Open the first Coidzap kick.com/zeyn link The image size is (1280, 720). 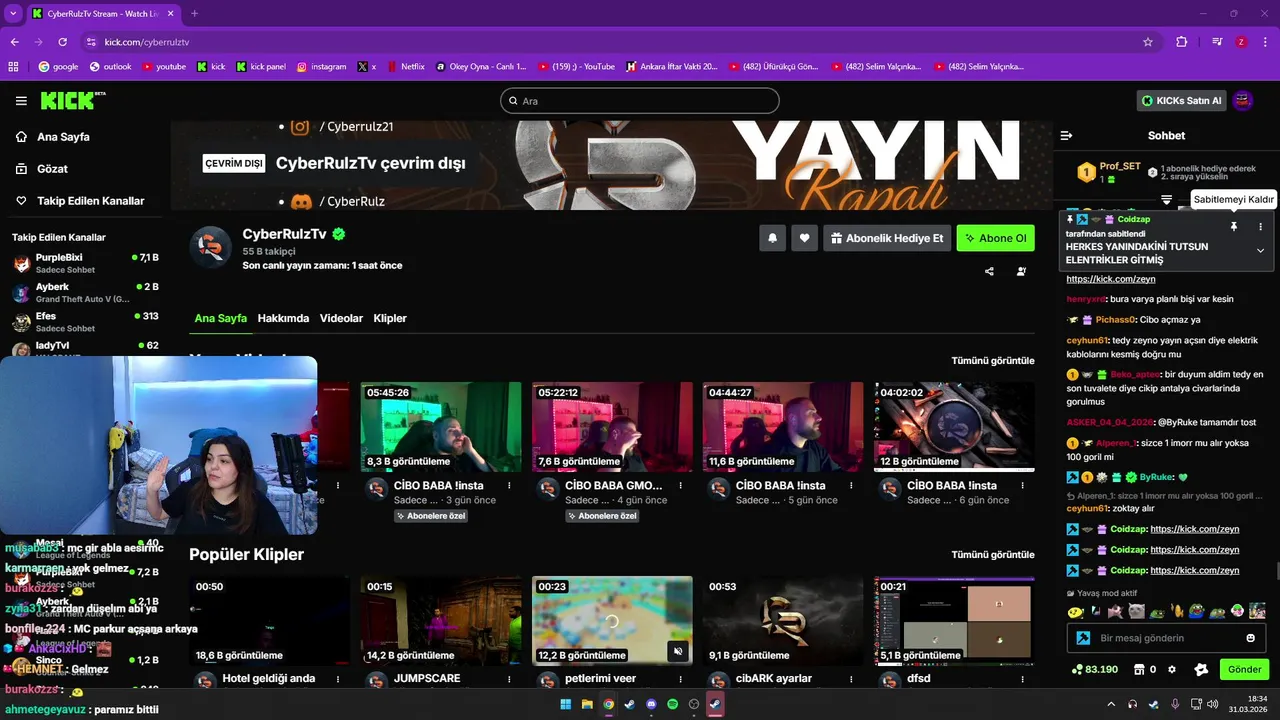[1195, 528]
